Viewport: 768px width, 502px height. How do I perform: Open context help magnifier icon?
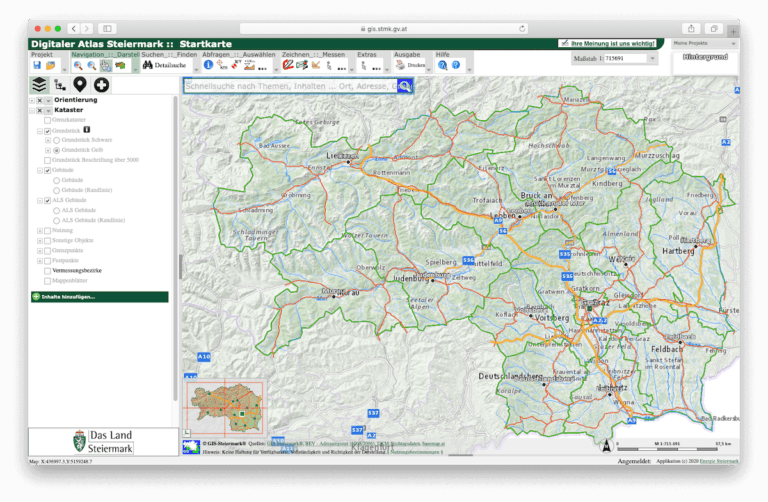tap(442, 65)
